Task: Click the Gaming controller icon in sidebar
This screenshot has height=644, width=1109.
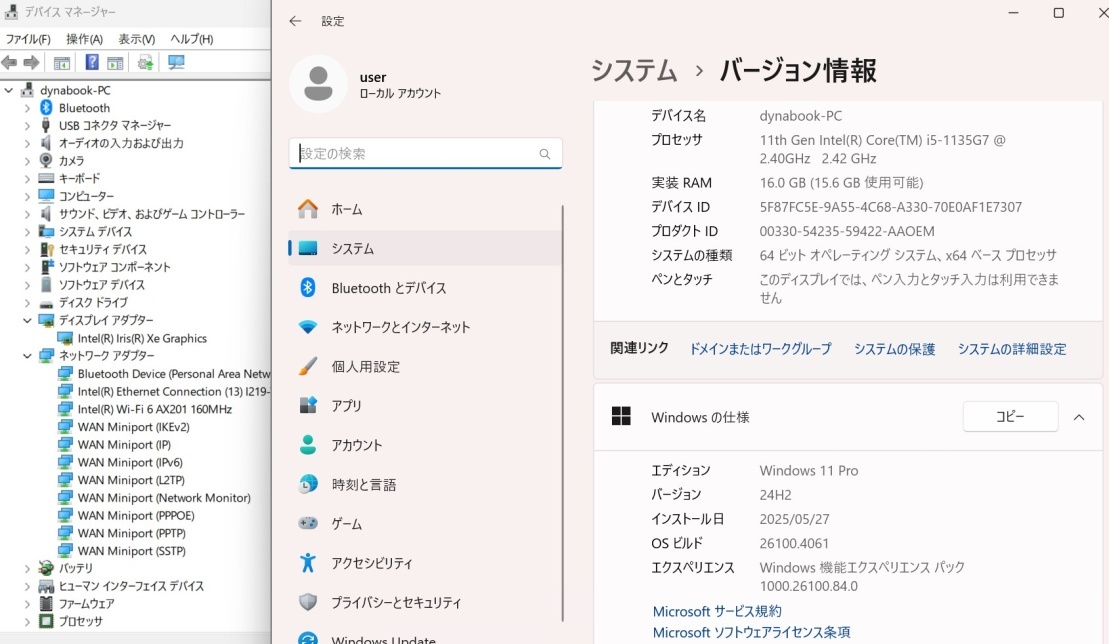Action: 308,523
